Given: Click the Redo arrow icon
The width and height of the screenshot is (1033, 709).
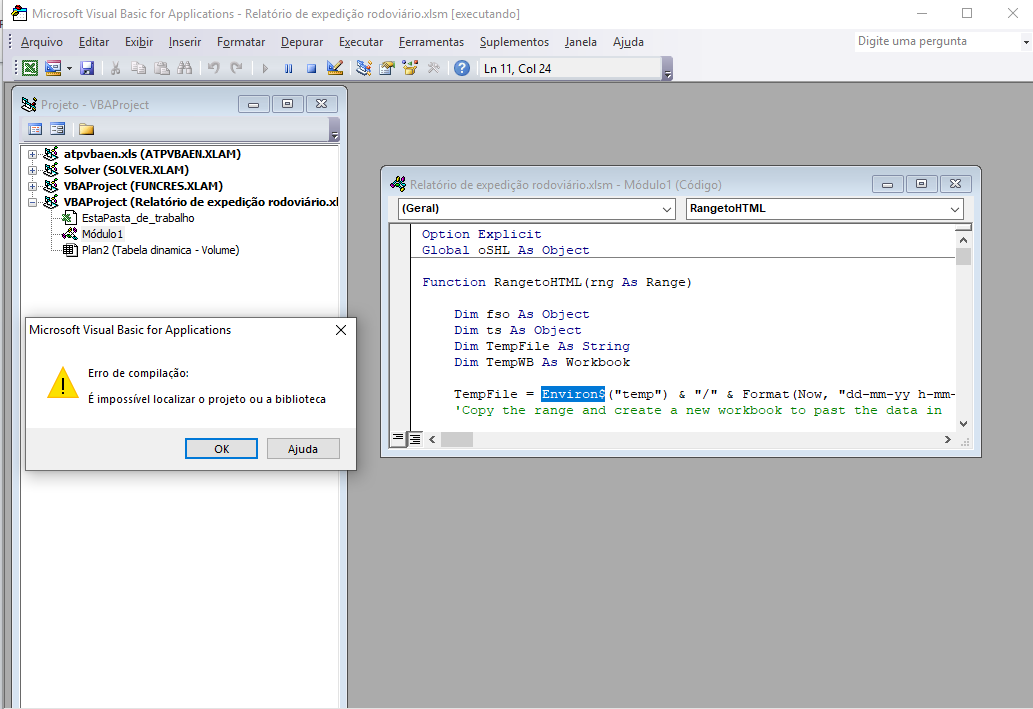Looking at the screenshot, I should coord(236,68).
